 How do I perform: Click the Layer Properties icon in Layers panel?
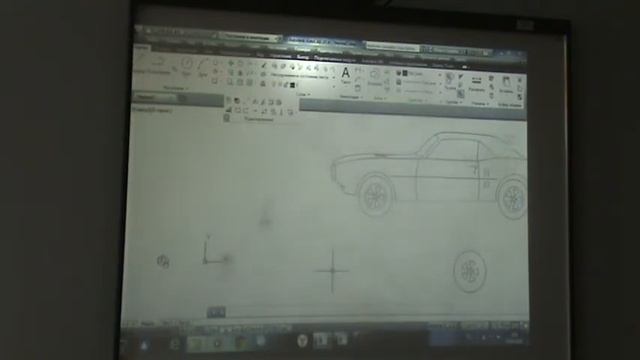[x=263, y=66]
